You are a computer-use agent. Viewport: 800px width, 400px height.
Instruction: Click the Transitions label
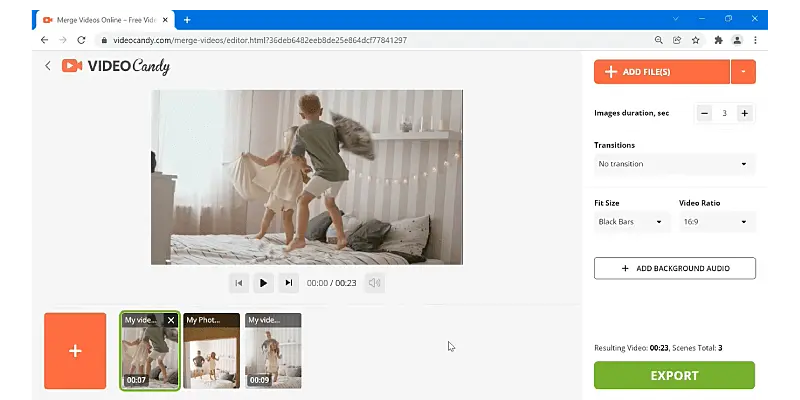tap(614, 145)
